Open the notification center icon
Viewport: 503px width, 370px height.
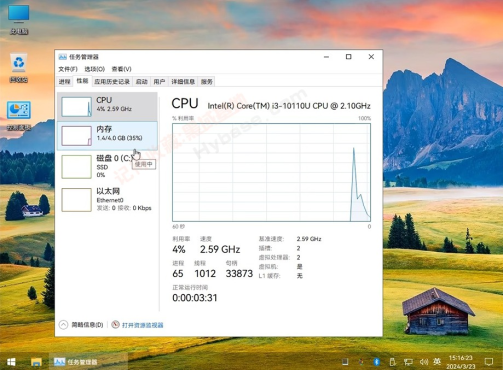point(489,362)
